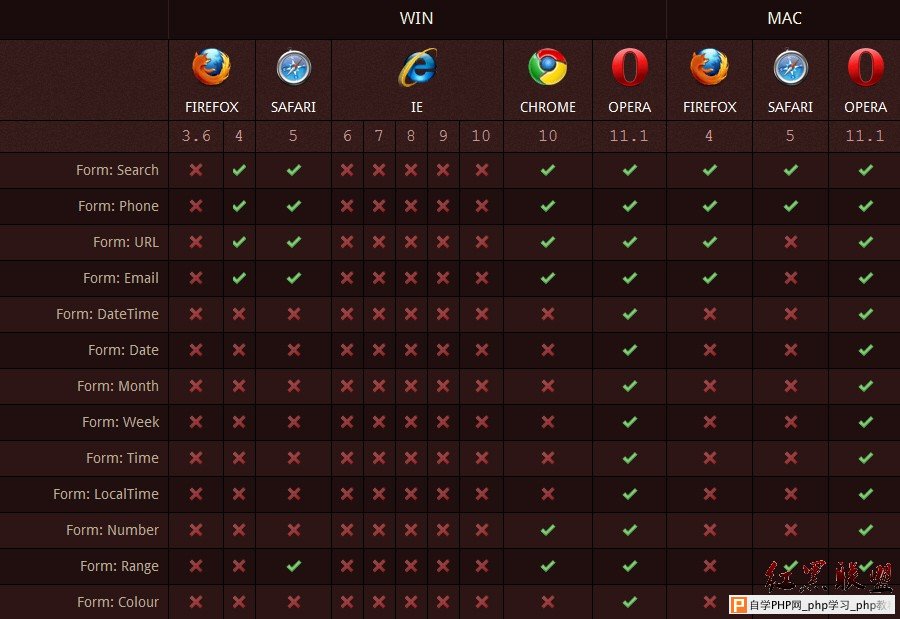Image resolution: width=900 pixels, height=619 pixels.
Task: Click Form: Phone check under MAC Safari 5
Action: point(790,206)
